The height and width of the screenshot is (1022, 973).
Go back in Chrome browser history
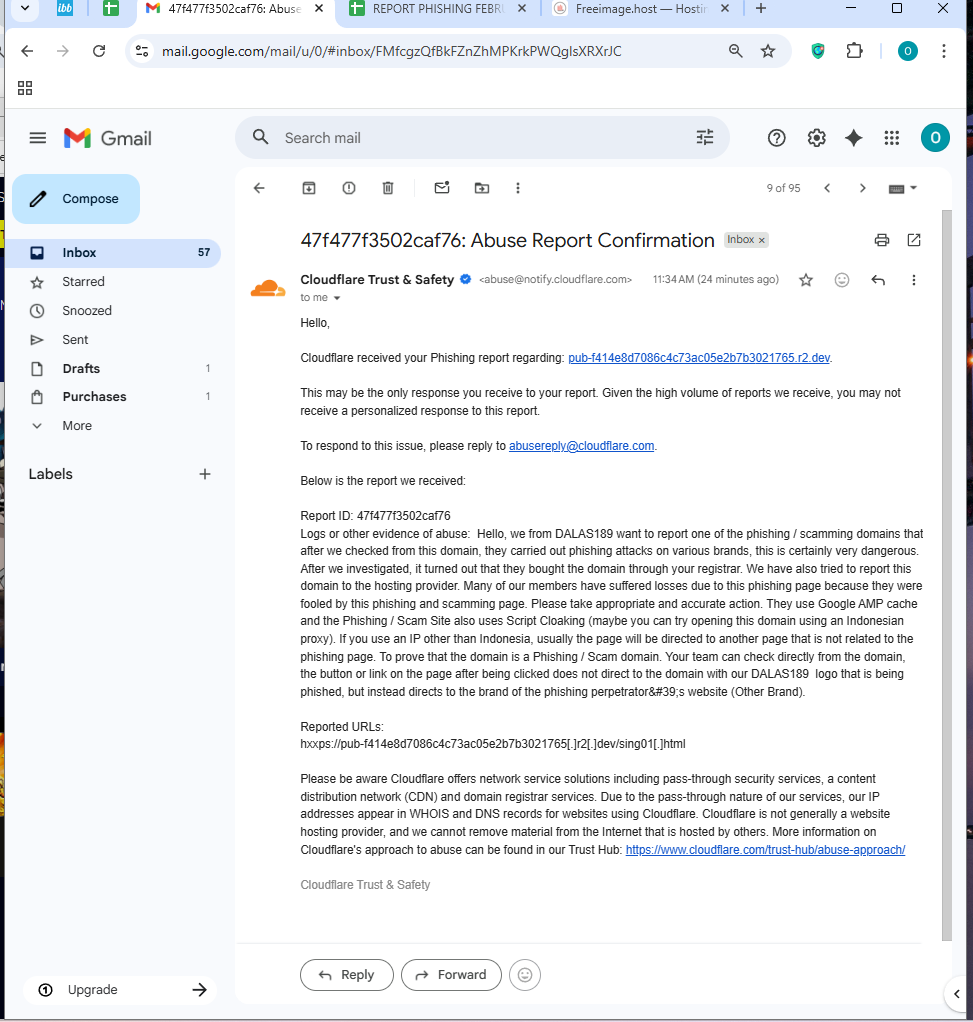tap(27, 51)
